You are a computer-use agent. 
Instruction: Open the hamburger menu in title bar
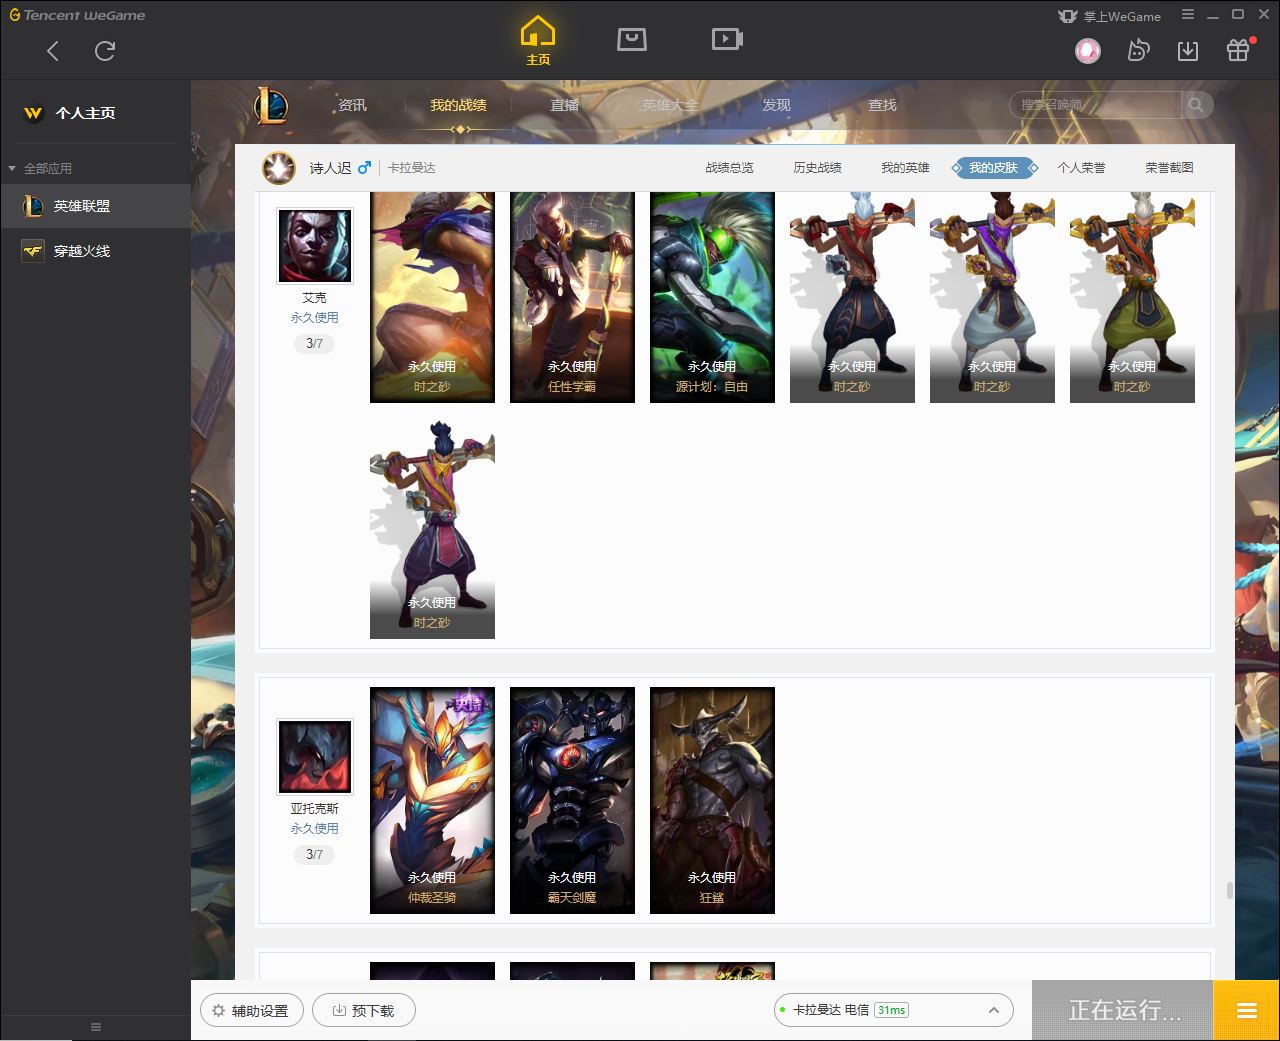click(1188, 15)
